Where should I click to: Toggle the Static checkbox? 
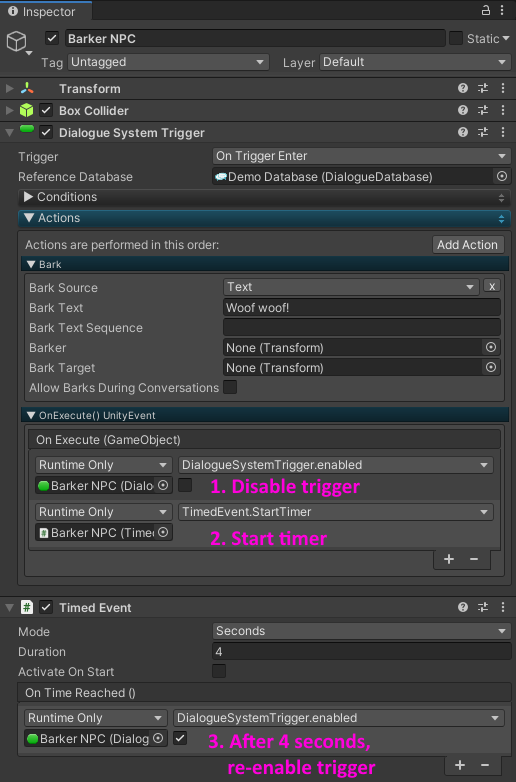pos(456,38)
